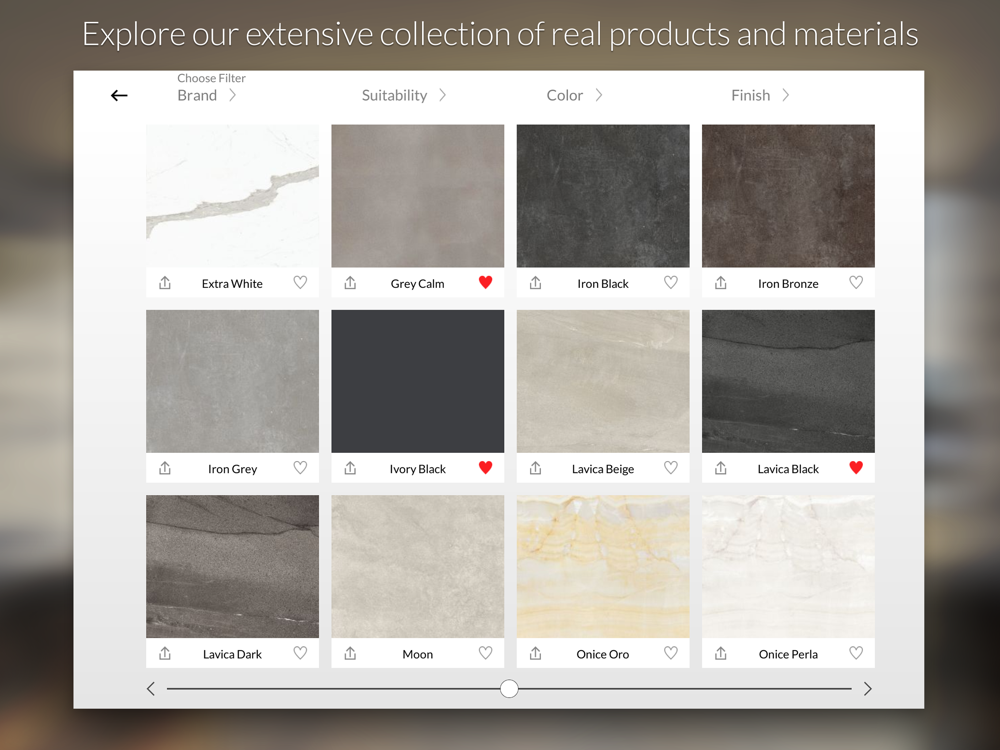
Task: Add Onice Oro to favorites
Action: (671, 652)
